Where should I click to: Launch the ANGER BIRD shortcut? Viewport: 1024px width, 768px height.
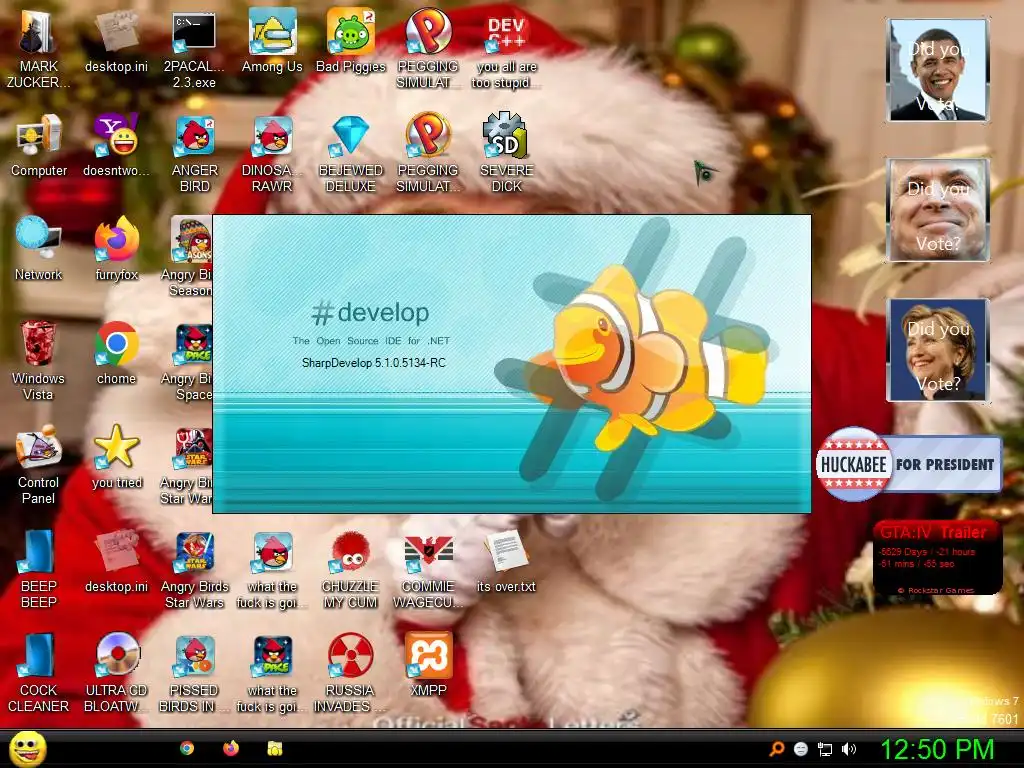[194, 153]
